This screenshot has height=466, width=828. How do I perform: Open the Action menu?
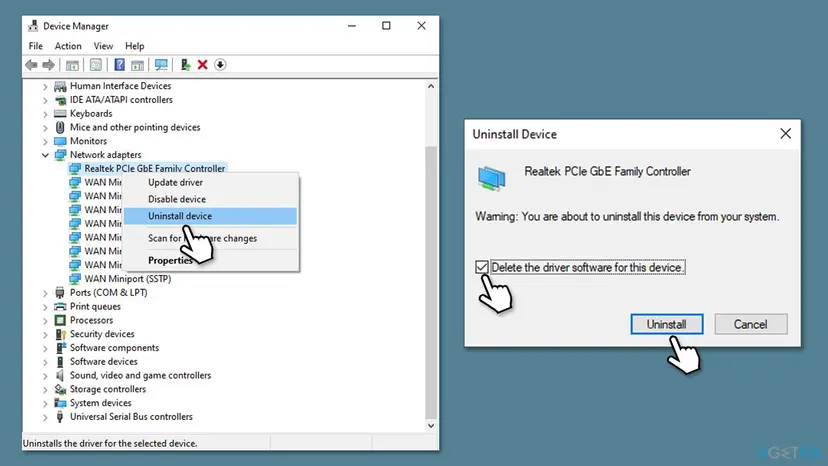(x=68, y=46)
